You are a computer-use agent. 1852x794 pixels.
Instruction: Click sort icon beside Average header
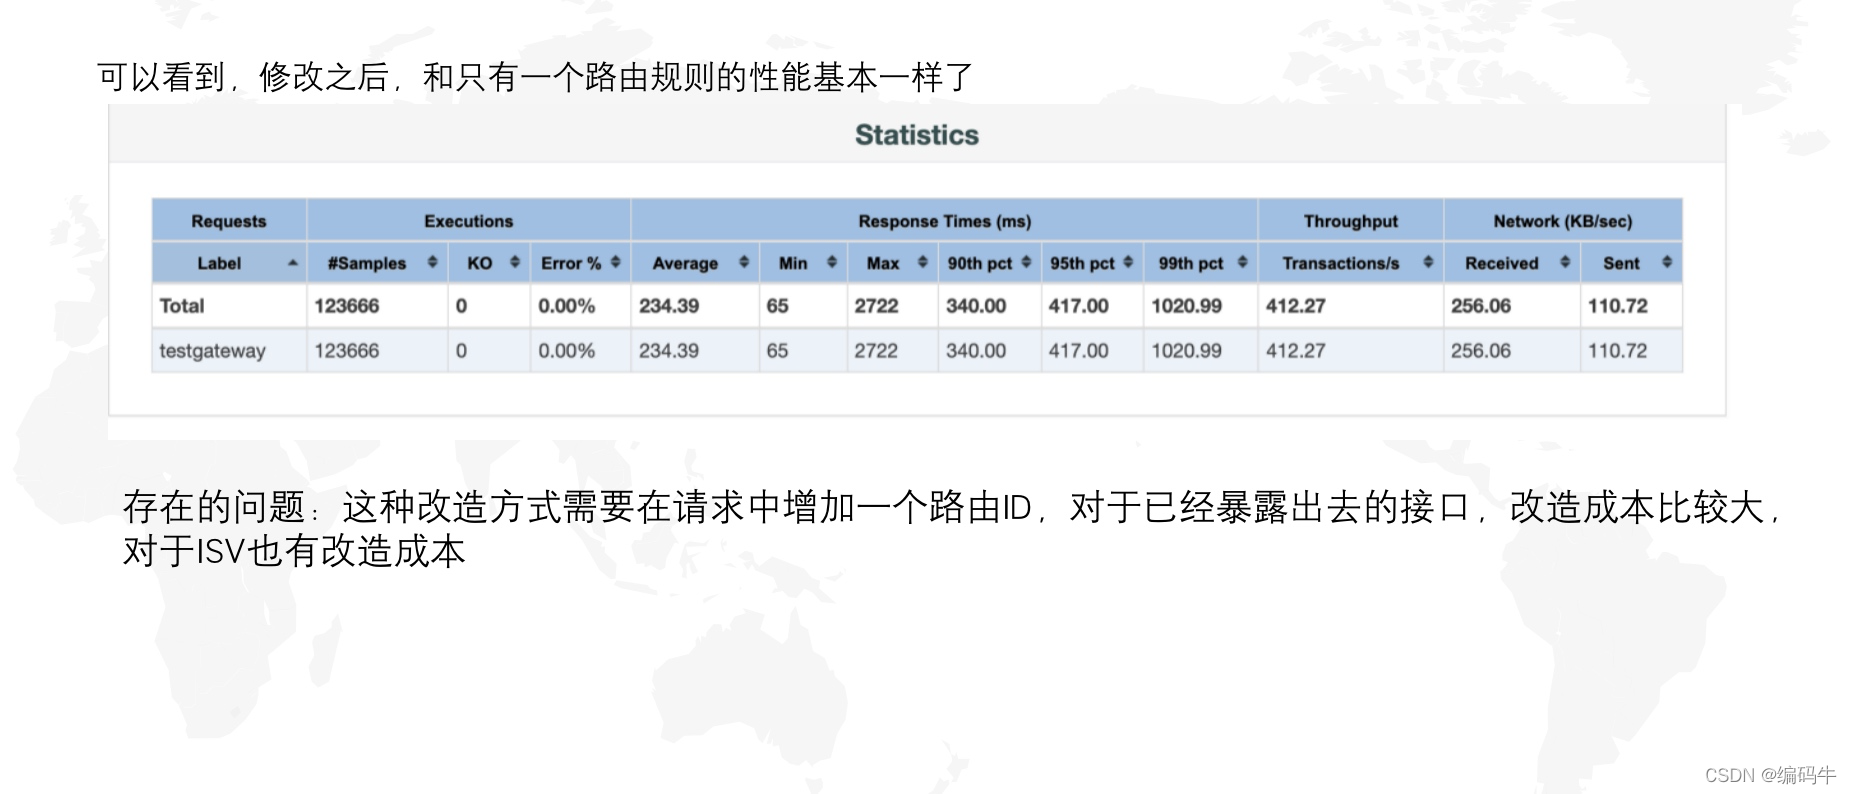point(743,262)
